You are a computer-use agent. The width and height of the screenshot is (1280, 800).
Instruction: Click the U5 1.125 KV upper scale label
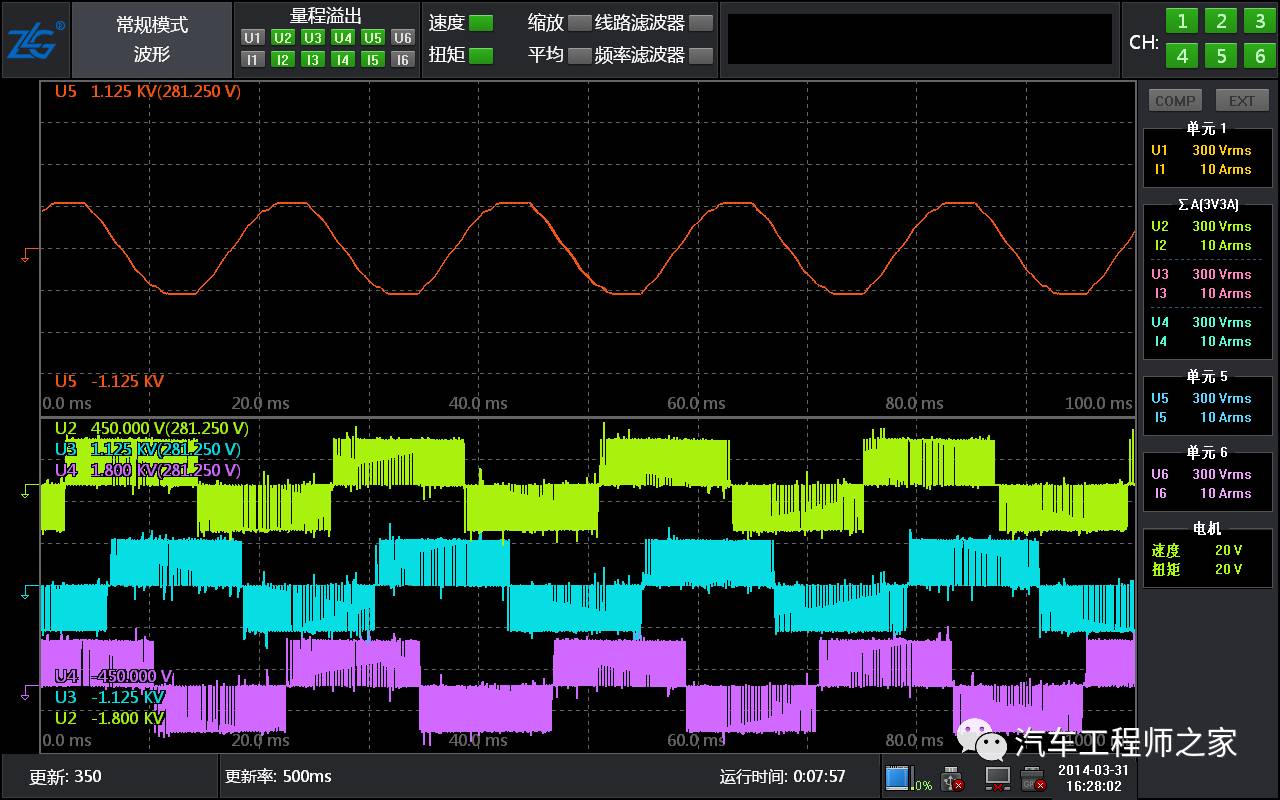[147, 91]
